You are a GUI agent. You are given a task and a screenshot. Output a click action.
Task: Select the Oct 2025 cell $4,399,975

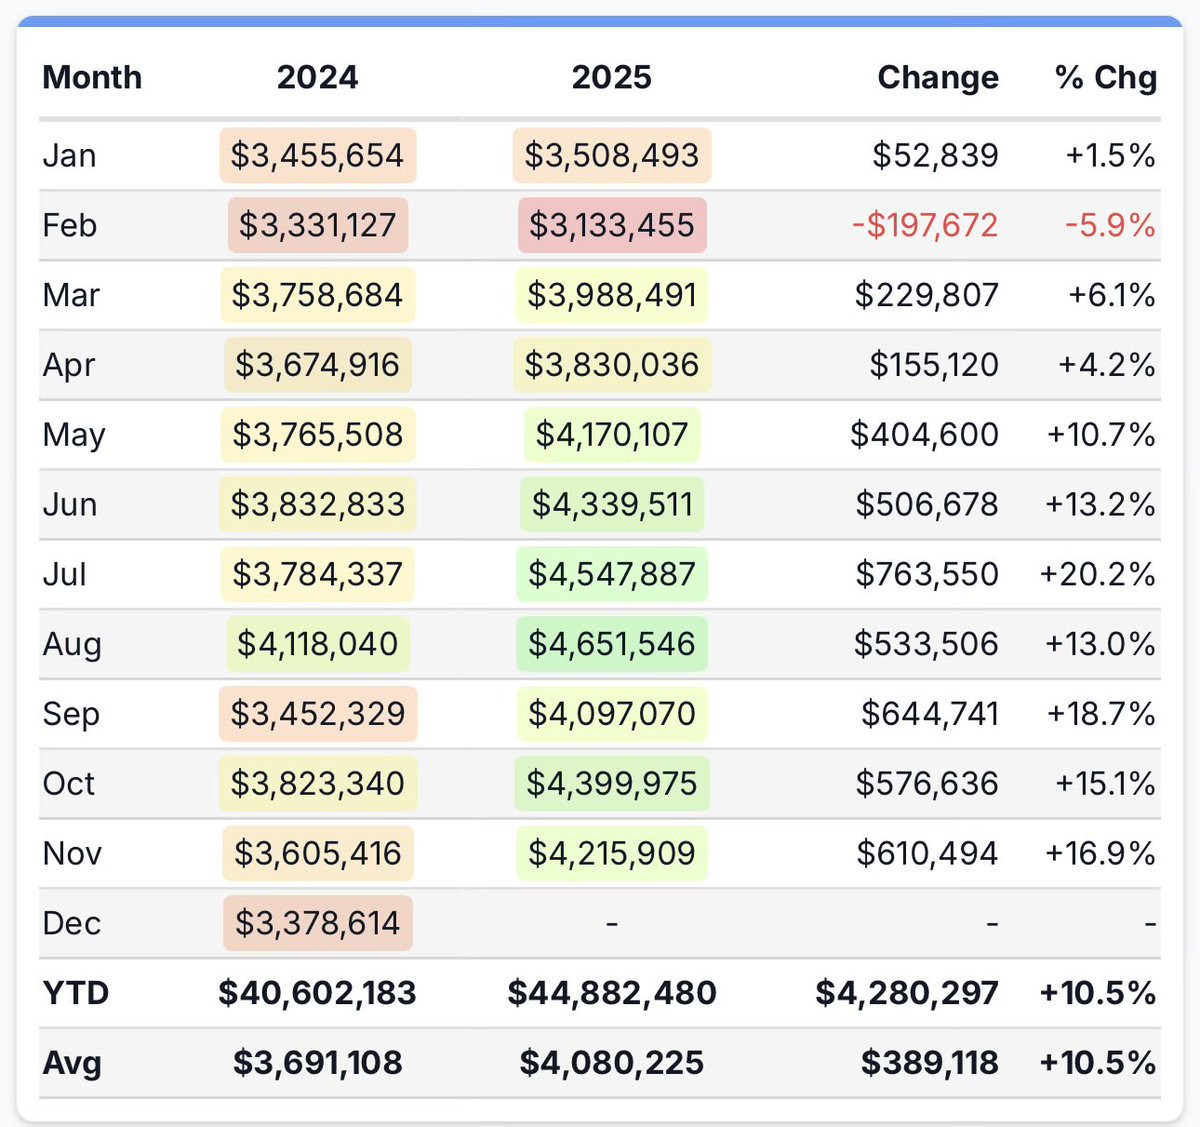[611, 784]
